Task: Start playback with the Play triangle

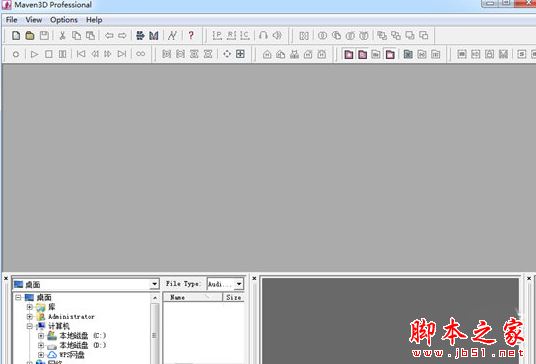Action: (x=34, y=54)
